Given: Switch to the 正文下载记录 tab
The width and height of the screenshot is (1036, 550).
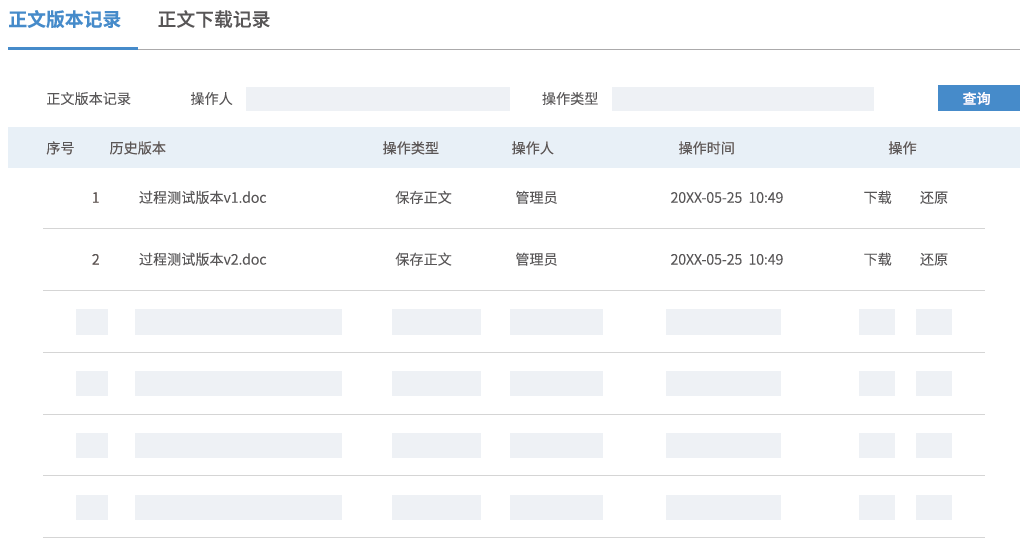Looking at the screenshot, I should pyautogui.click(x=214, y=20).
